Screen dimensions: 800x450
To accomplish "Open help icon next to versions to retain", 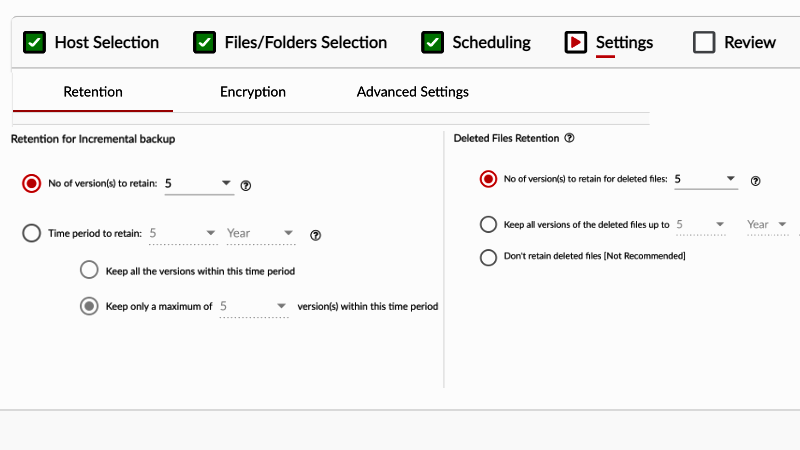I will click(246, 186).
